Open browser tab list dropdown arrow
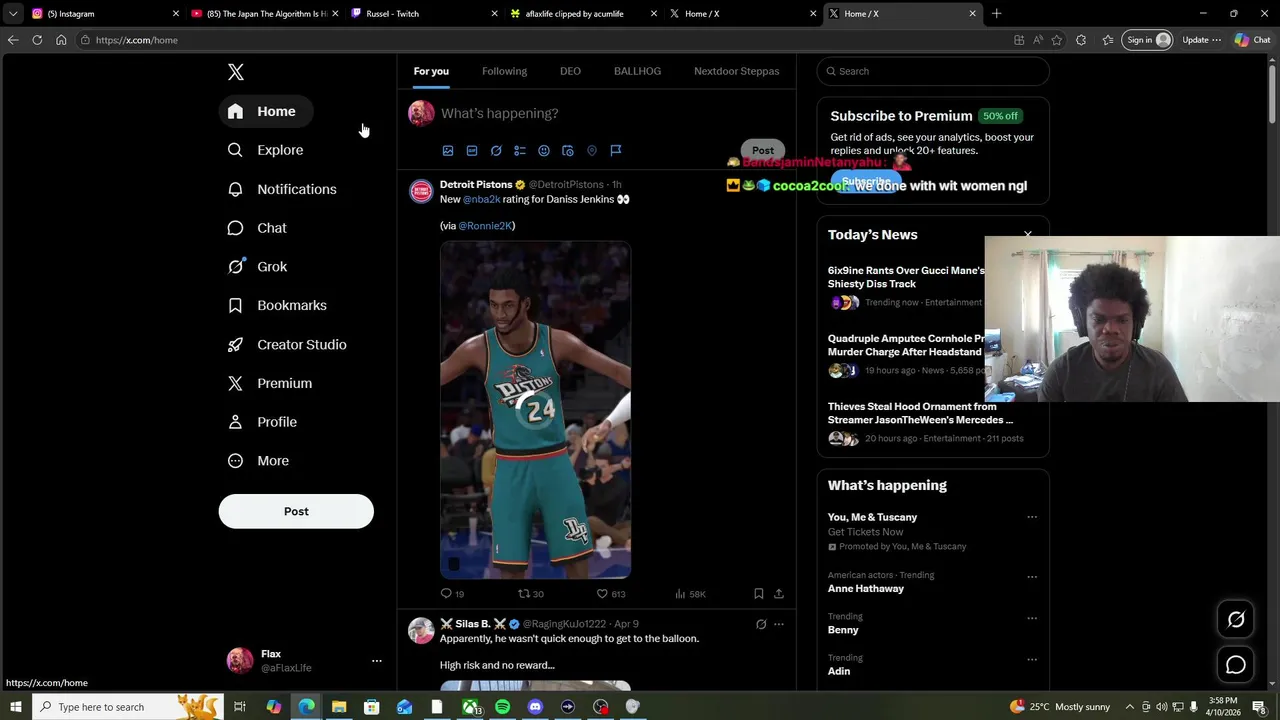This screenshot has height=720, width=1280. coord(12,14)
